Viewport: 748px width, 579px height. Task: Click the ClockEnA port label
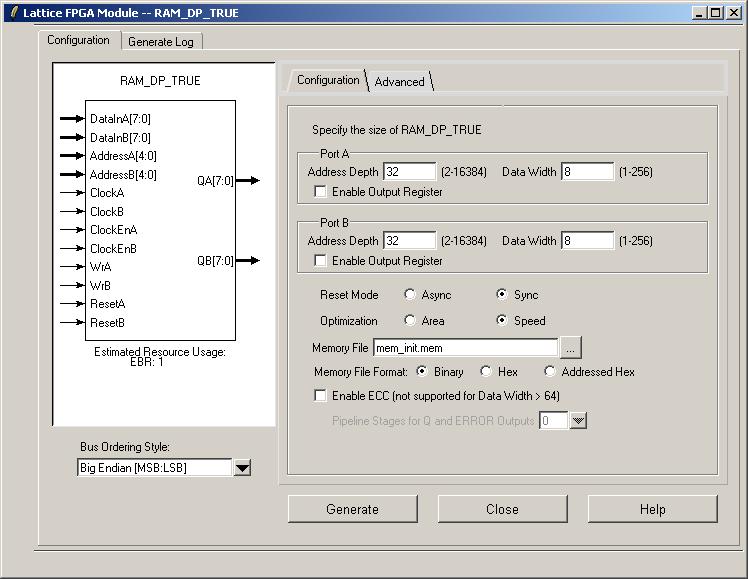click(114, 230)
